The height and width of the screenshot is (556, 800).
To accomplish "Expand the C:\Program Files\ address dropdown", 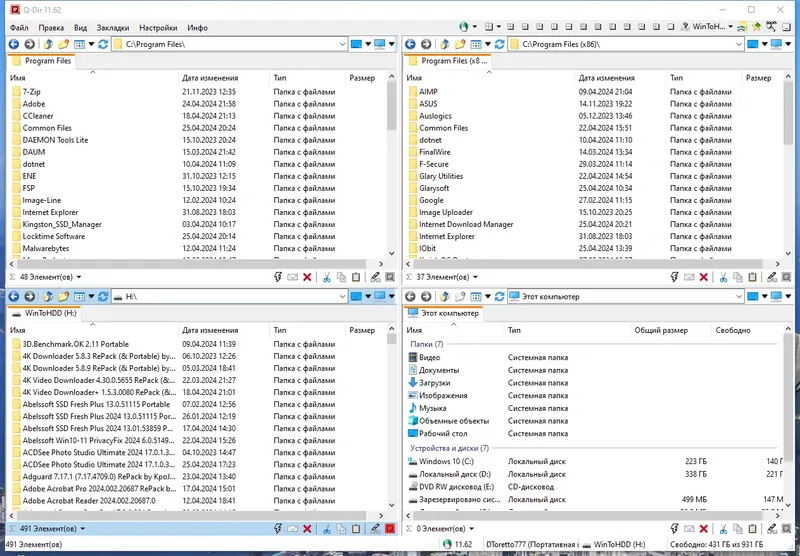I will click(342, 44).
